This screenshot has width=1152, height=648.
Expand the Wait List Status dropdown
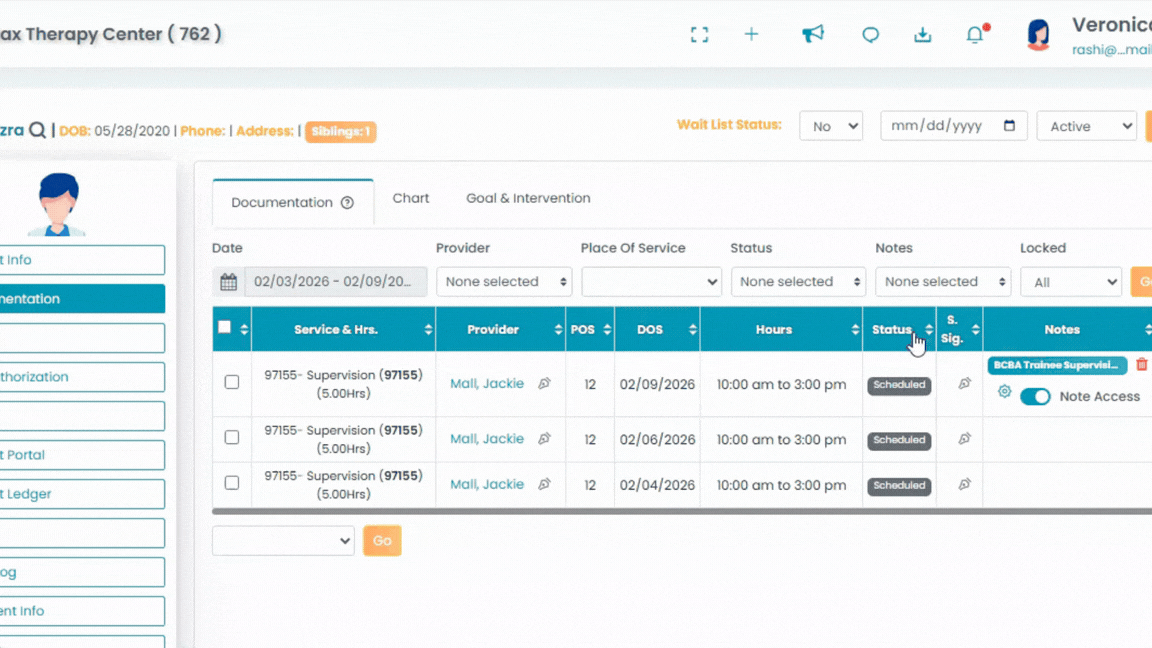pos(831,127)
